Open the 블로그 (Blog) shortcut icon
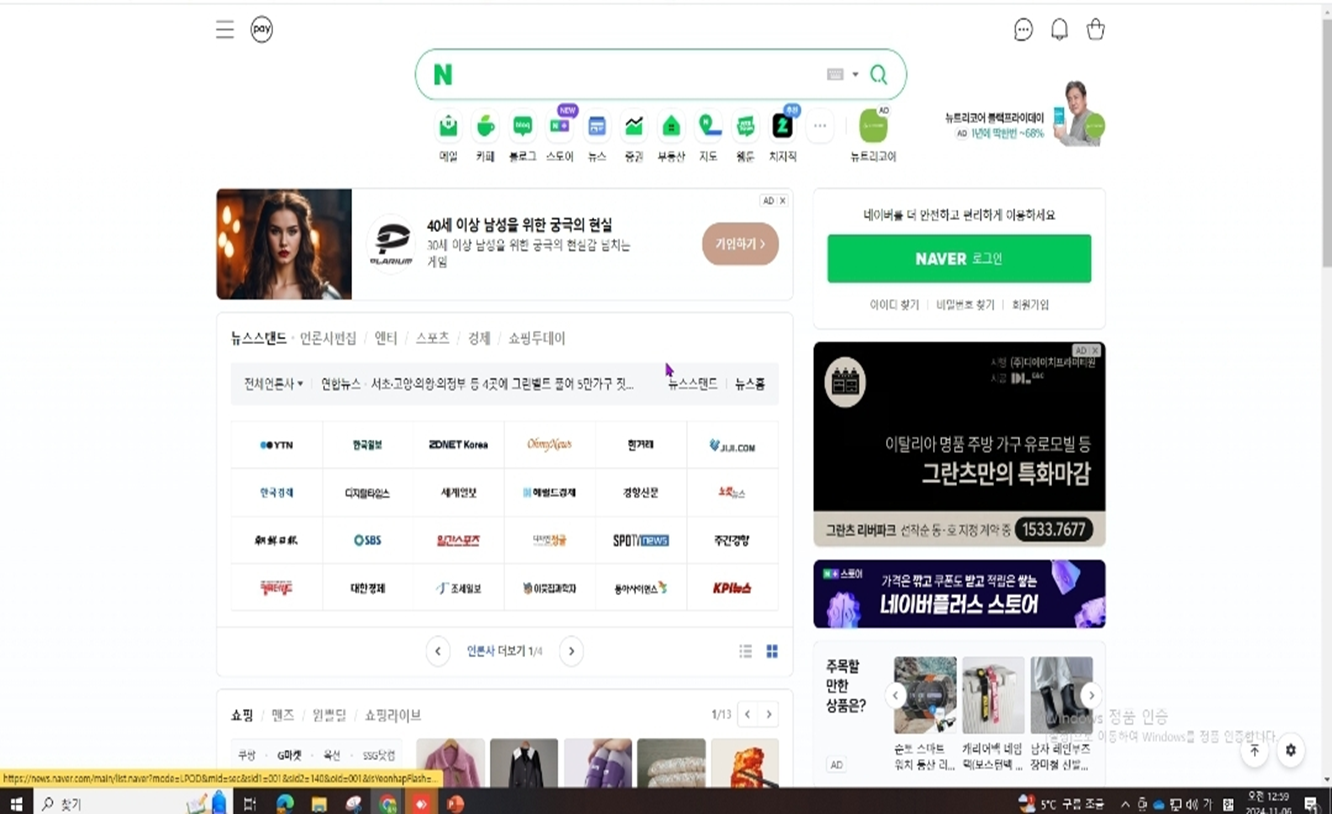This screenshot has height=814, width=1332. (522, 126)
